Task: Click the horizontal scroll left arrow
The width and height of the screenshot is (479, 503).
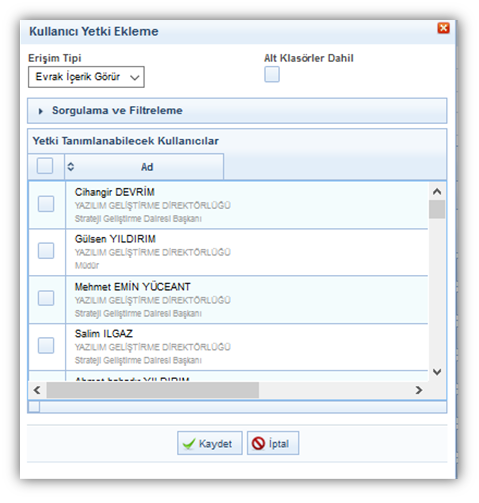Action: (37, 390)
